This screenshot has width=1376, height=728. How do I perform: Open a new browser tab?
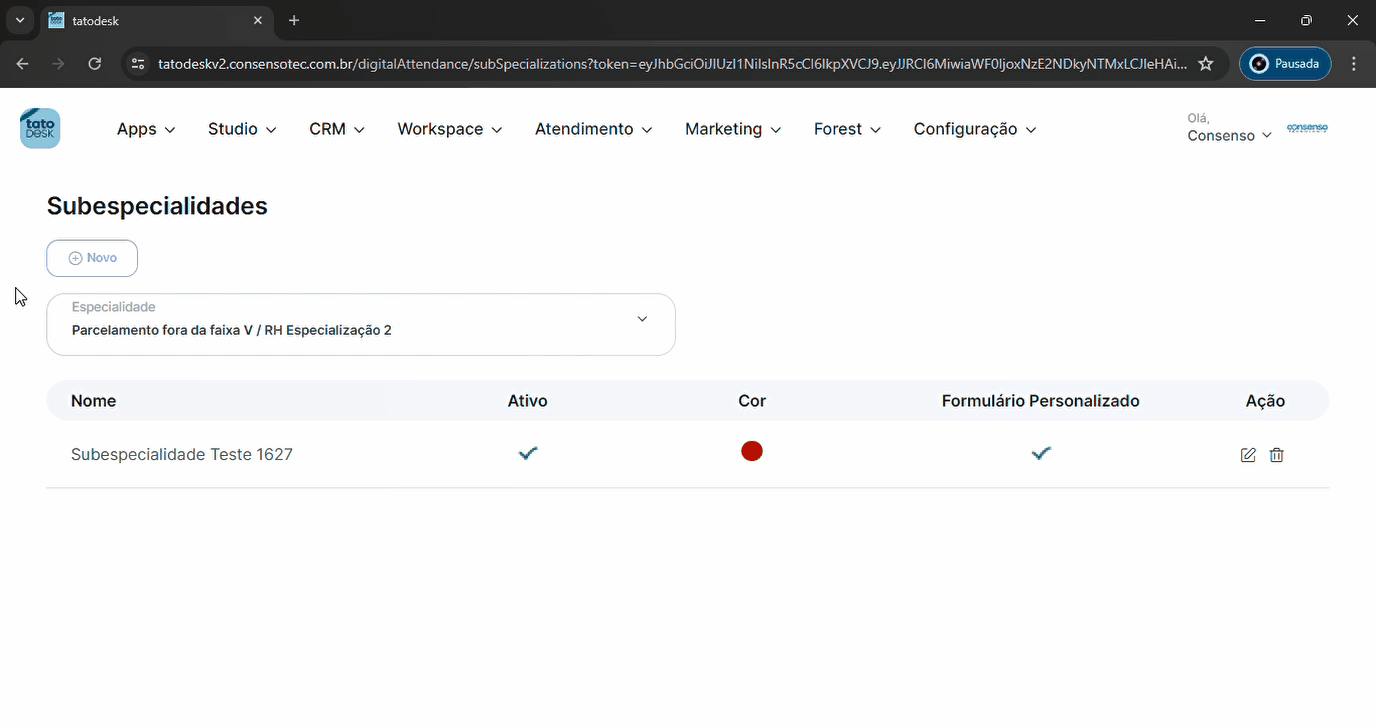(x=294, y=21)
